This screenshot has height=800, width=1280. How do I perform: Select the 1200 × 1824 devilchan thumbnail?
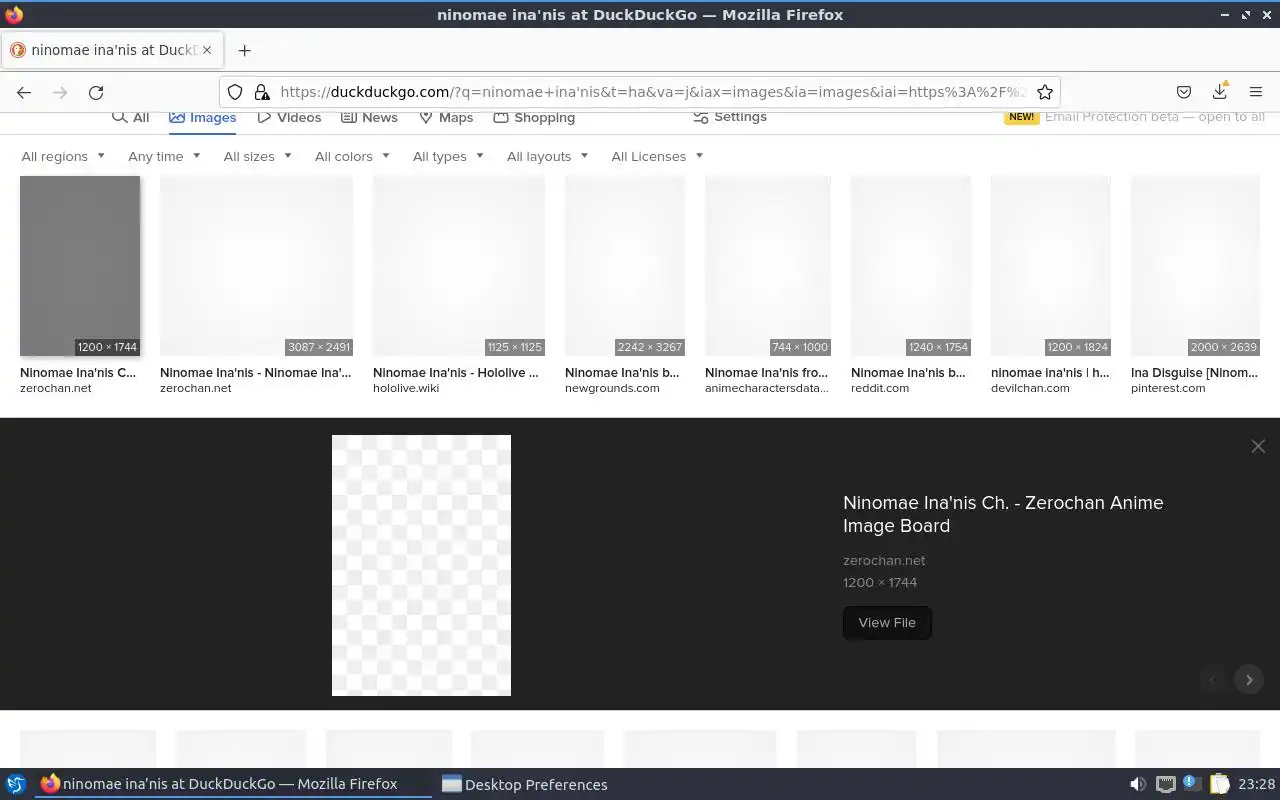pos(1051,266)
